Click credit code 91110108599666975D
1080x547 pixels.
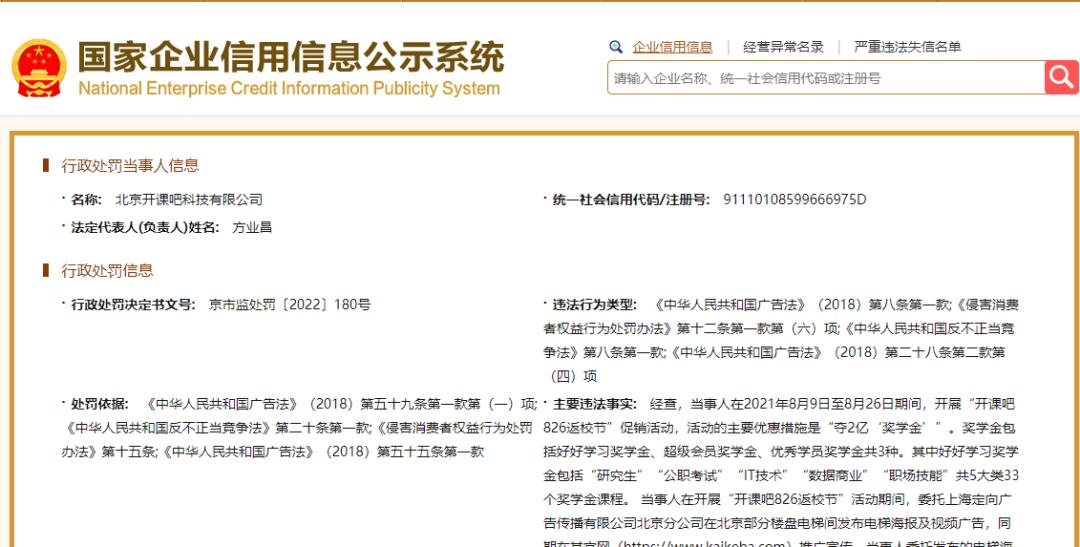pos(794,200)
